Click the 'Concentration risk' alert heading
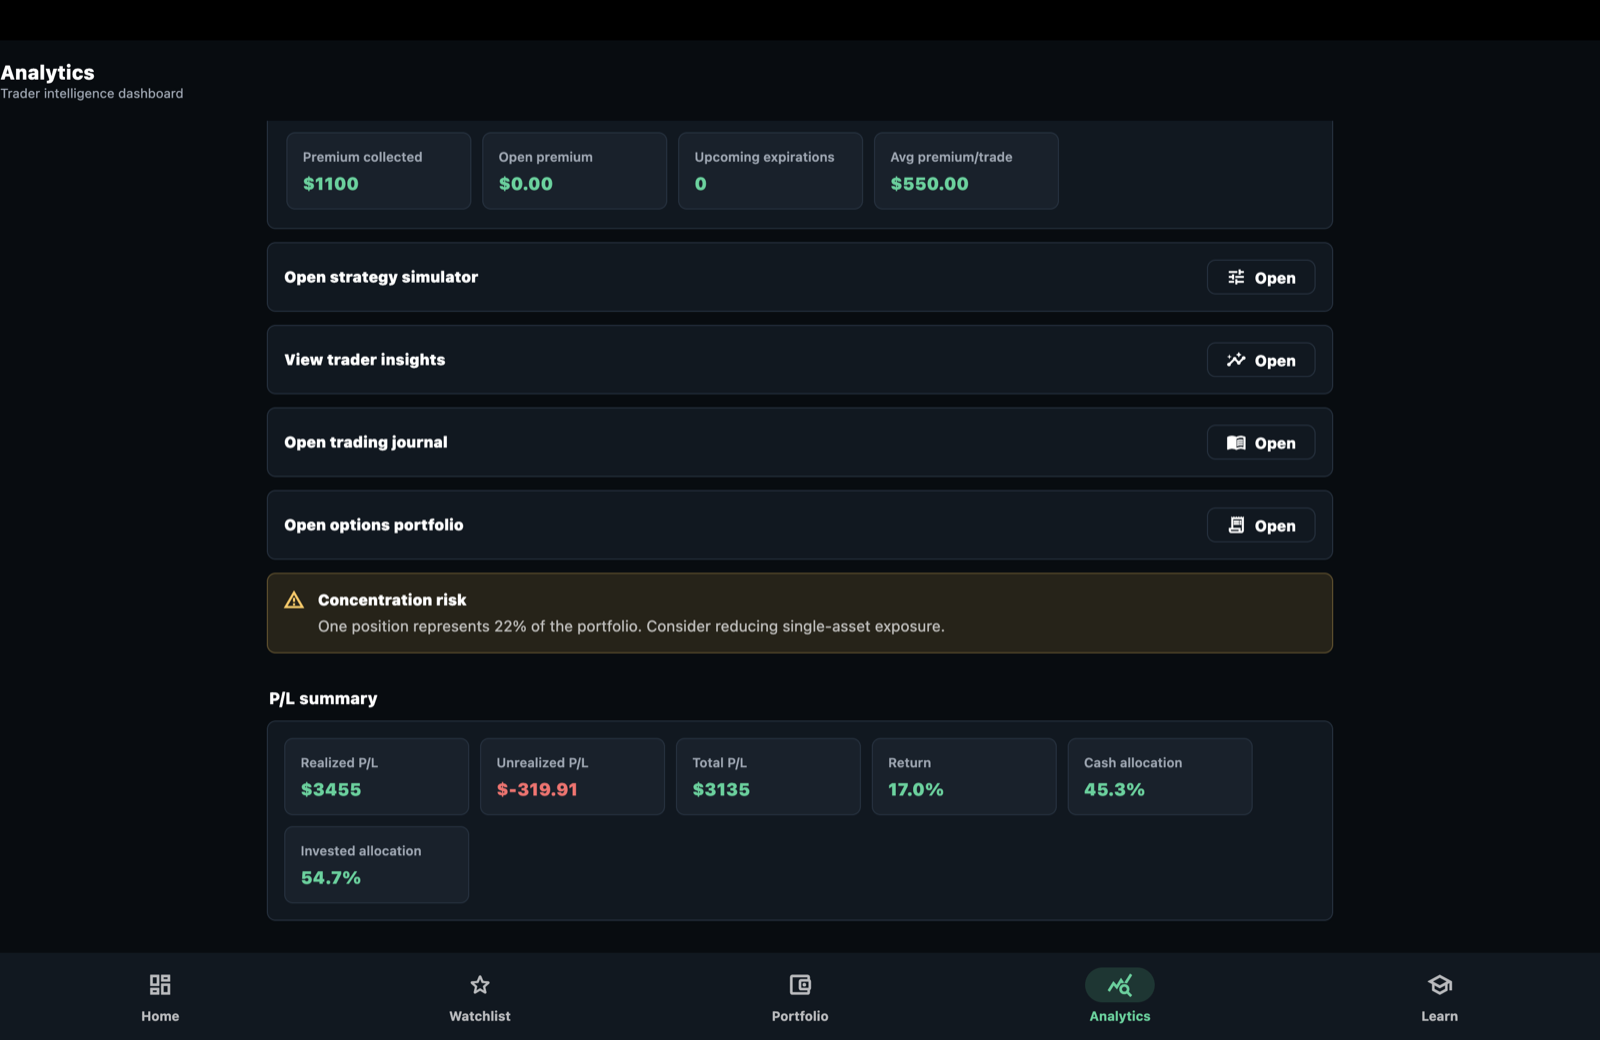 point(392,600)
